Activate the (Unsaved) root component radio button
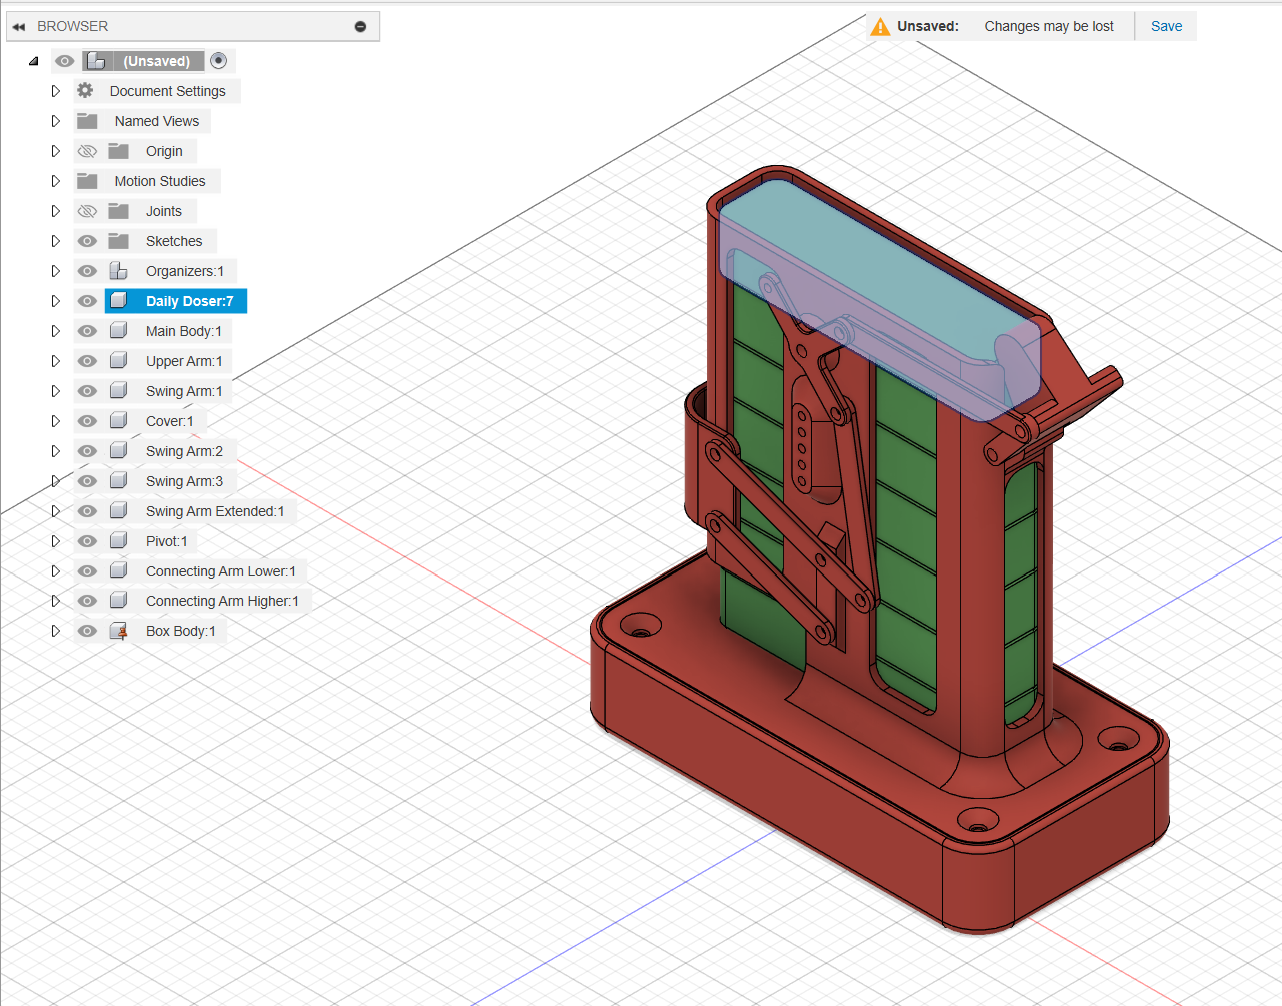 [x=219, y=61]
